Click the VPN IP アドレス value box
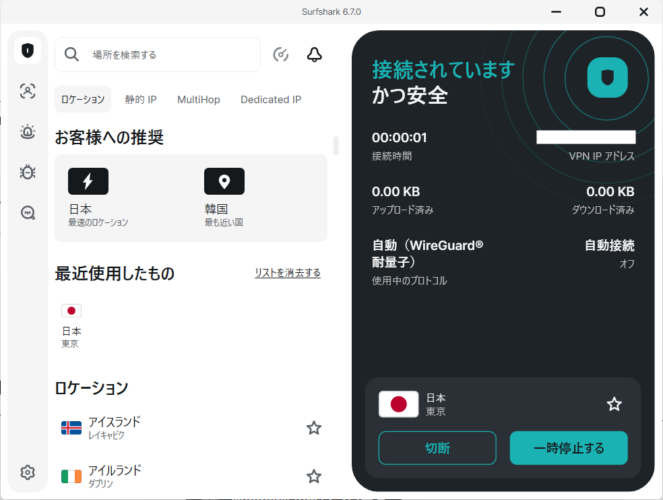 pos(586,137)
